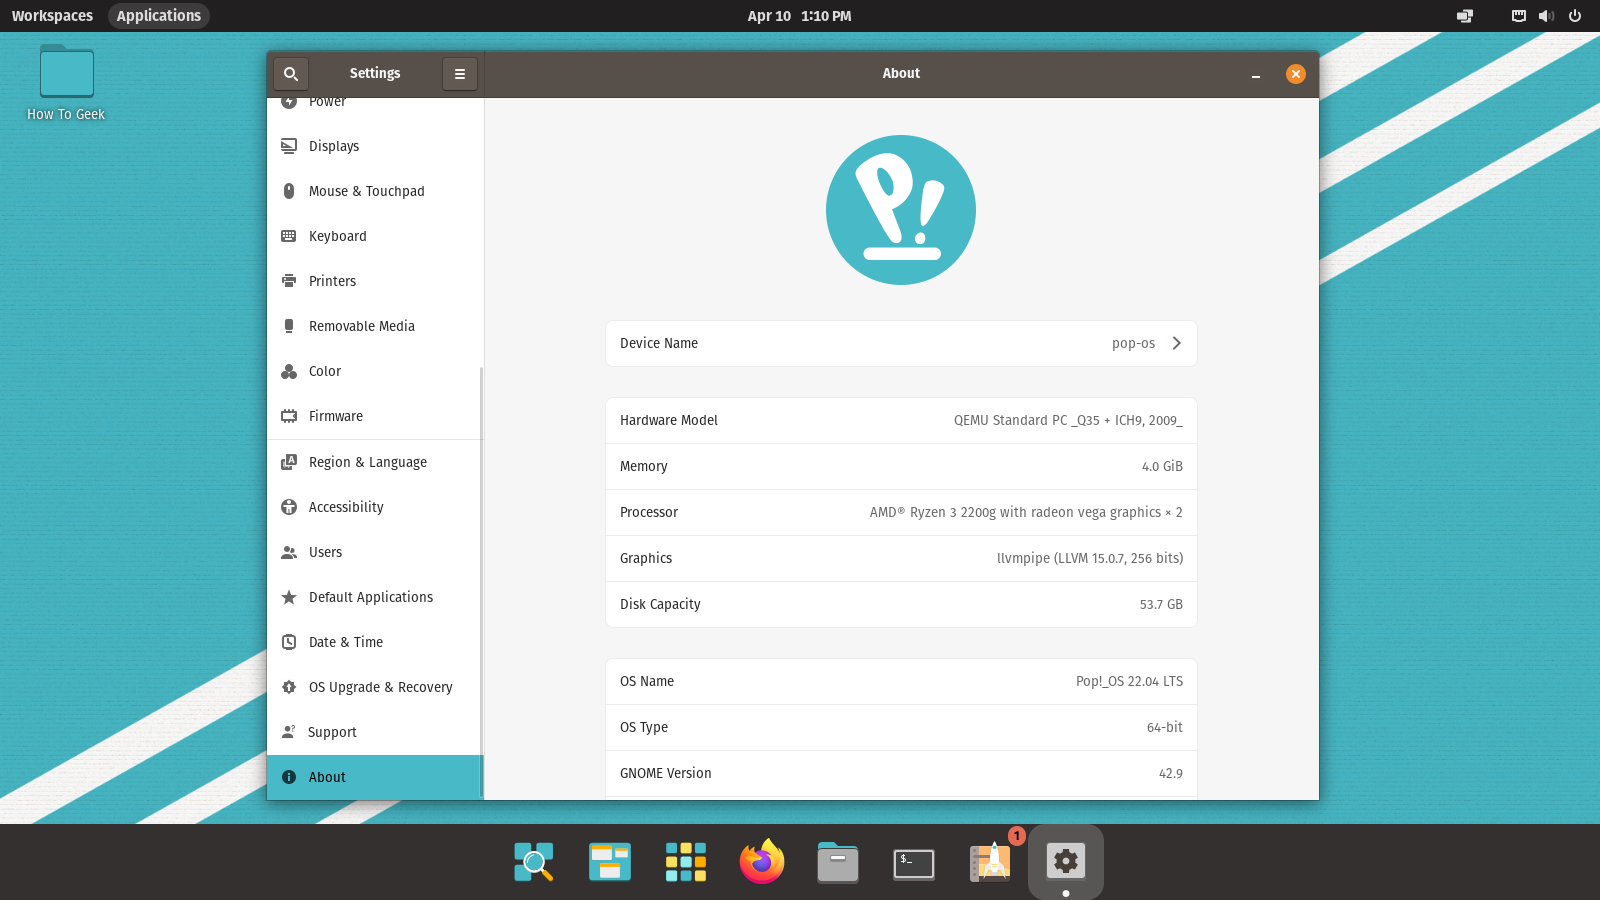Click the Settings gear in the dock
Screen dimensions: 1600x900
tap(1066, 861)
